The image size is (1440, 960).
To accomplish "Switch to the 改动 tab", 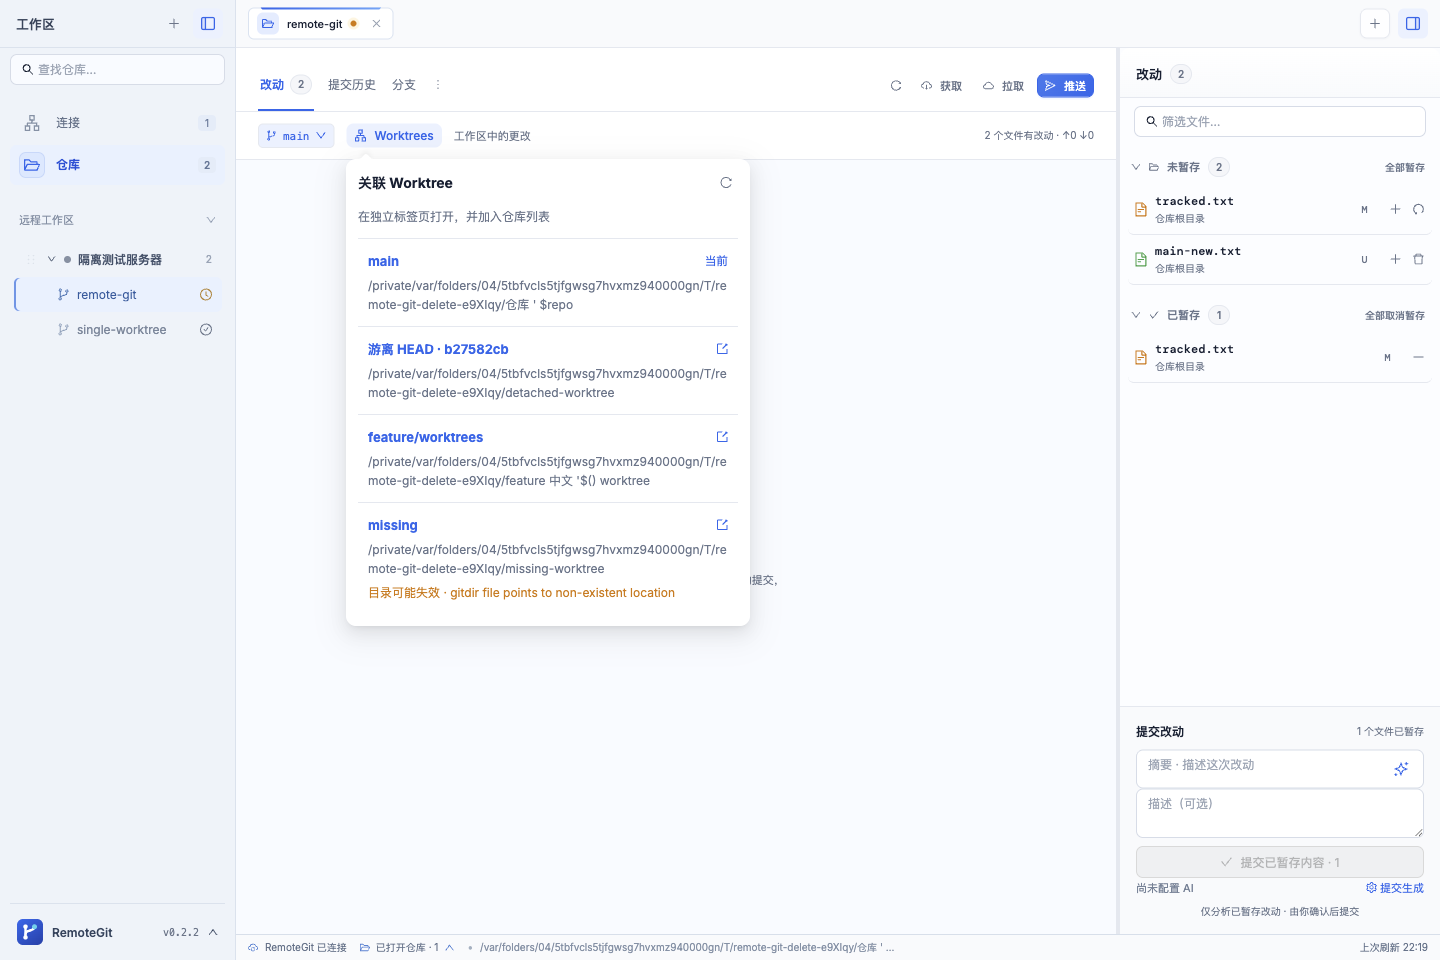I will pyautogui.click(x=286, y=85).
